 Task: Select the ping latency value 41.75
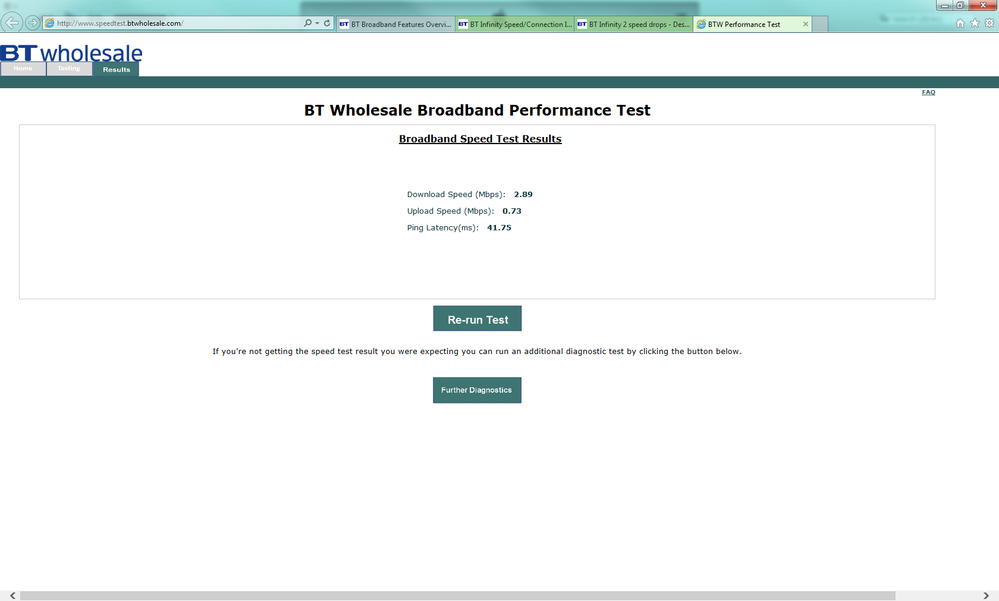[x=499, y=228]
